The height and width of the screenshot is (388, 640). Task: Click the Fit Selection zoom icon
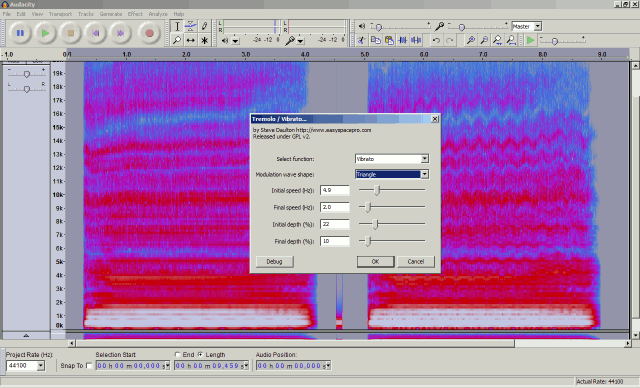[498, 40]
